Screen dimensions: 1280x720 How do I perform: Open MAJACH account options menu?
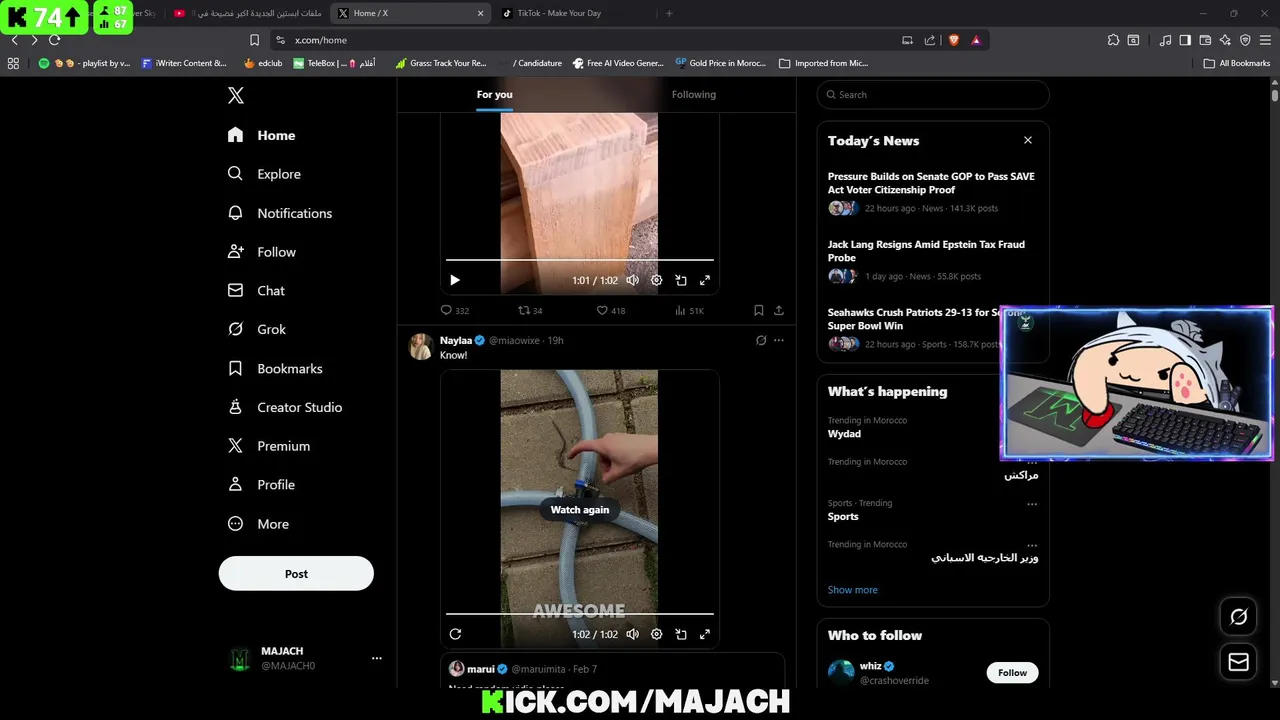(376, 658)
